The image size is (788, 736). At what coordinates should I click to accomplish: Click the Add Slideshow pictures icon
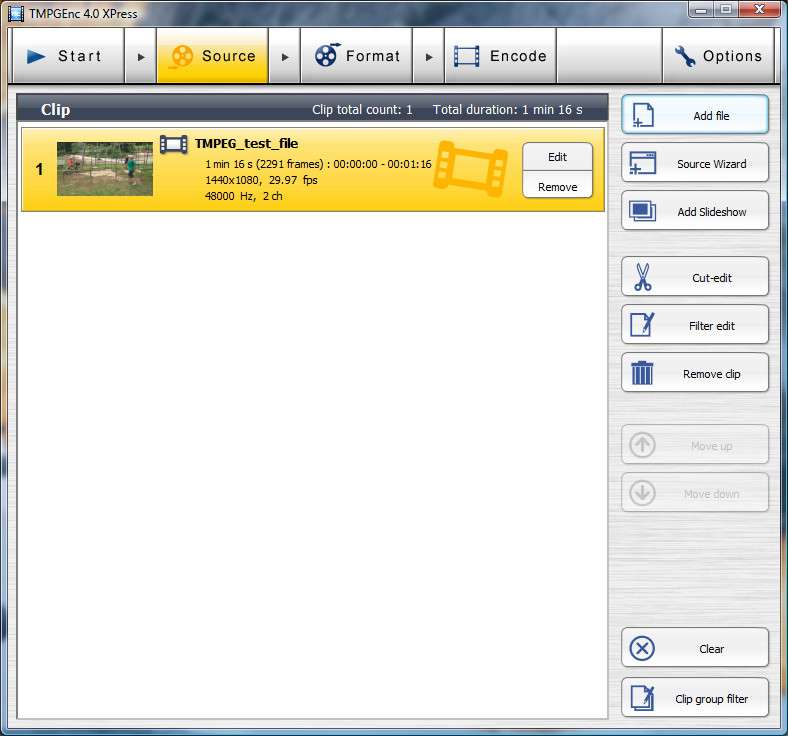[643, 211]
